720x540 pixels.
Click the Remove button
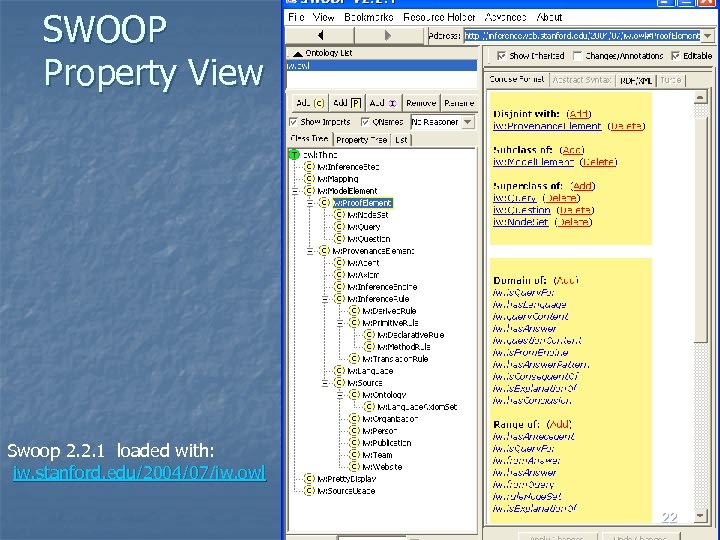(x=421, y=103)
